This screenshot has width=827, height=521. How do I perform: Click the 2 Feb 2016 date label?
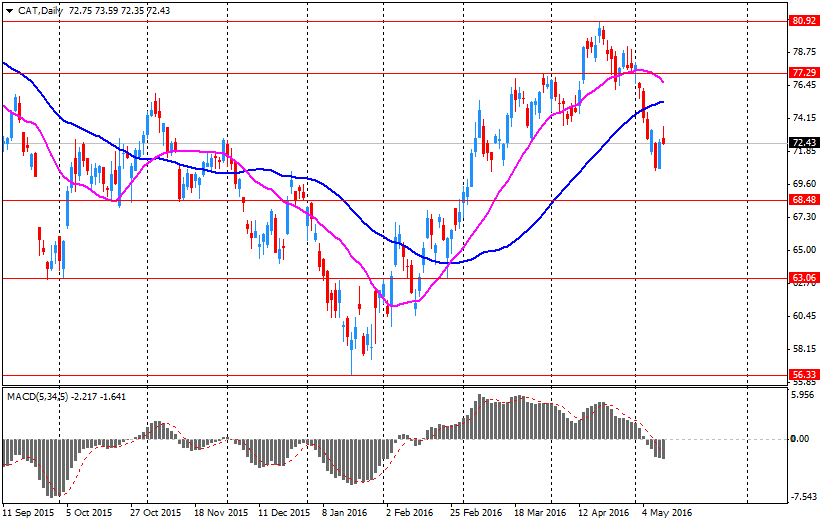(x=409, y=513)
